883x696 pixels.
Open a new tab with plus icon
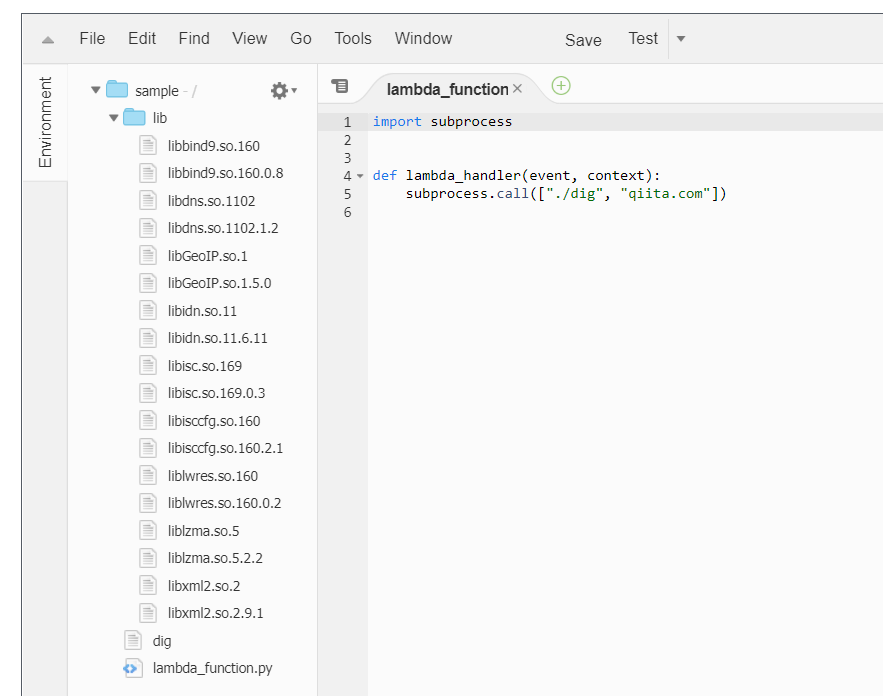click(561, 86)
